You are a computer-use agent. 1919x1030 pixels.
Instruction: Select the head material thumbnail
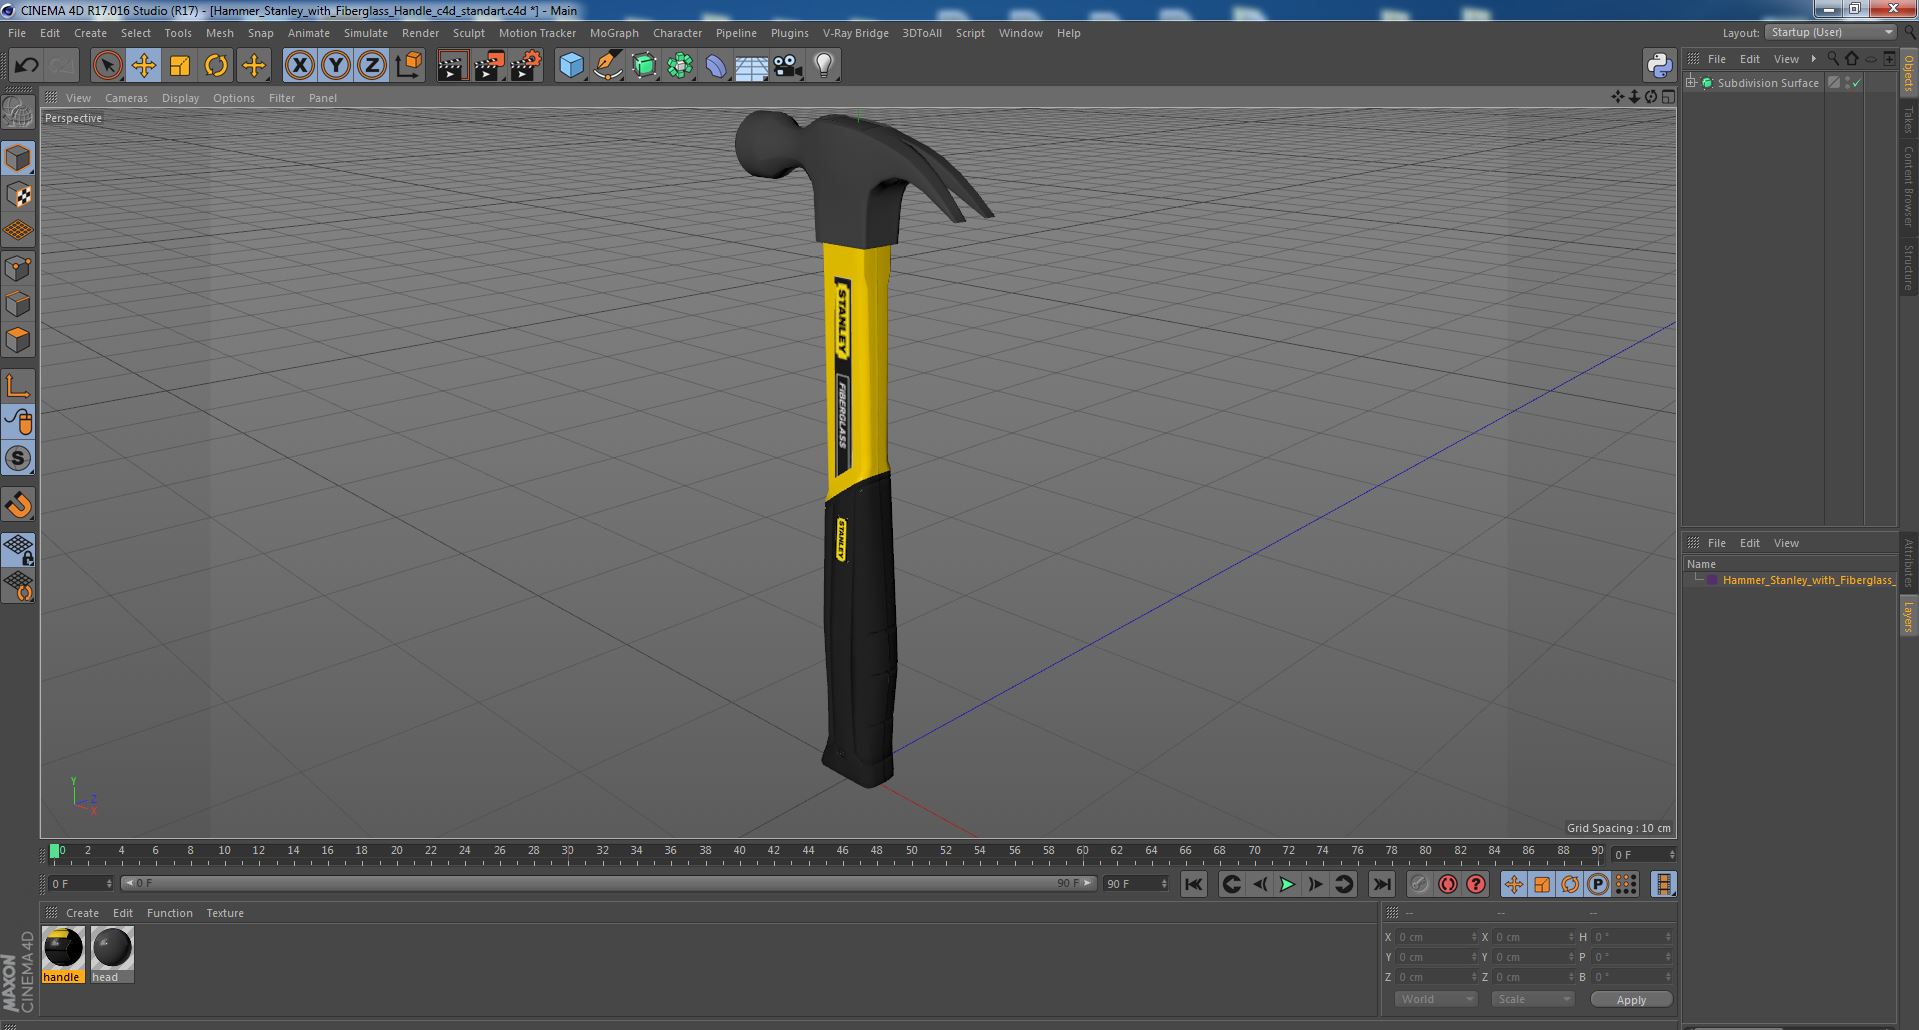click(x=112, y=948)
